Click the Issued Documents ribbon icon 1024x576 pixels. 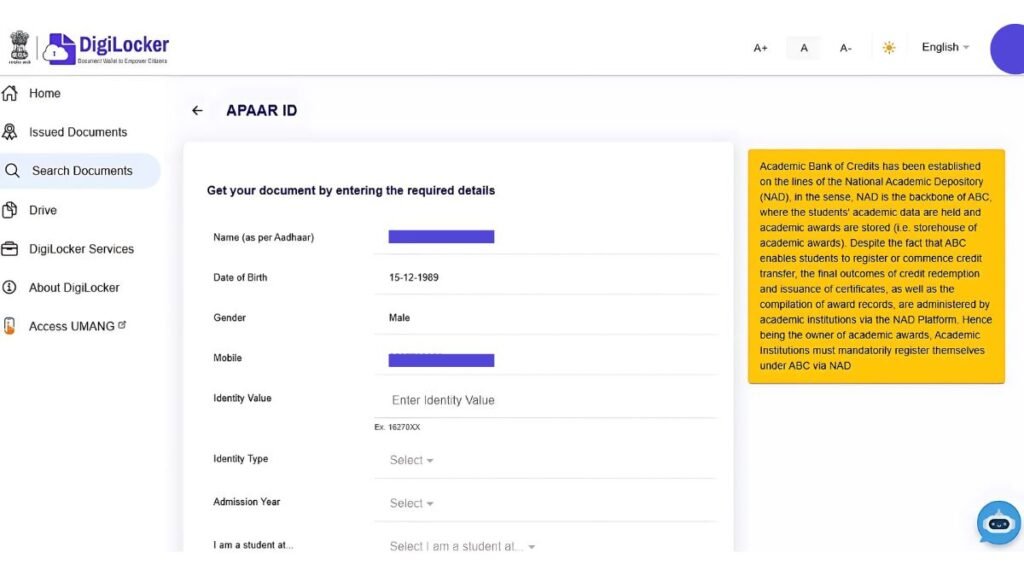[10, 132]
